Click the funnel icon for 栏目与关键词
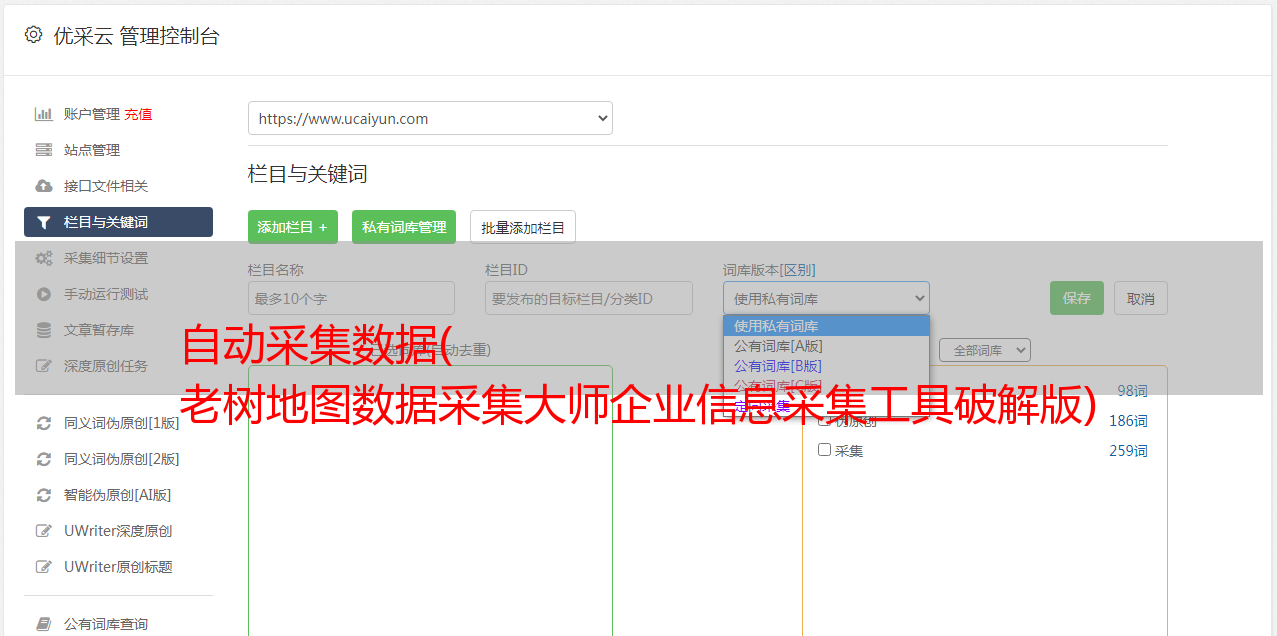 (x=44, y=222)
